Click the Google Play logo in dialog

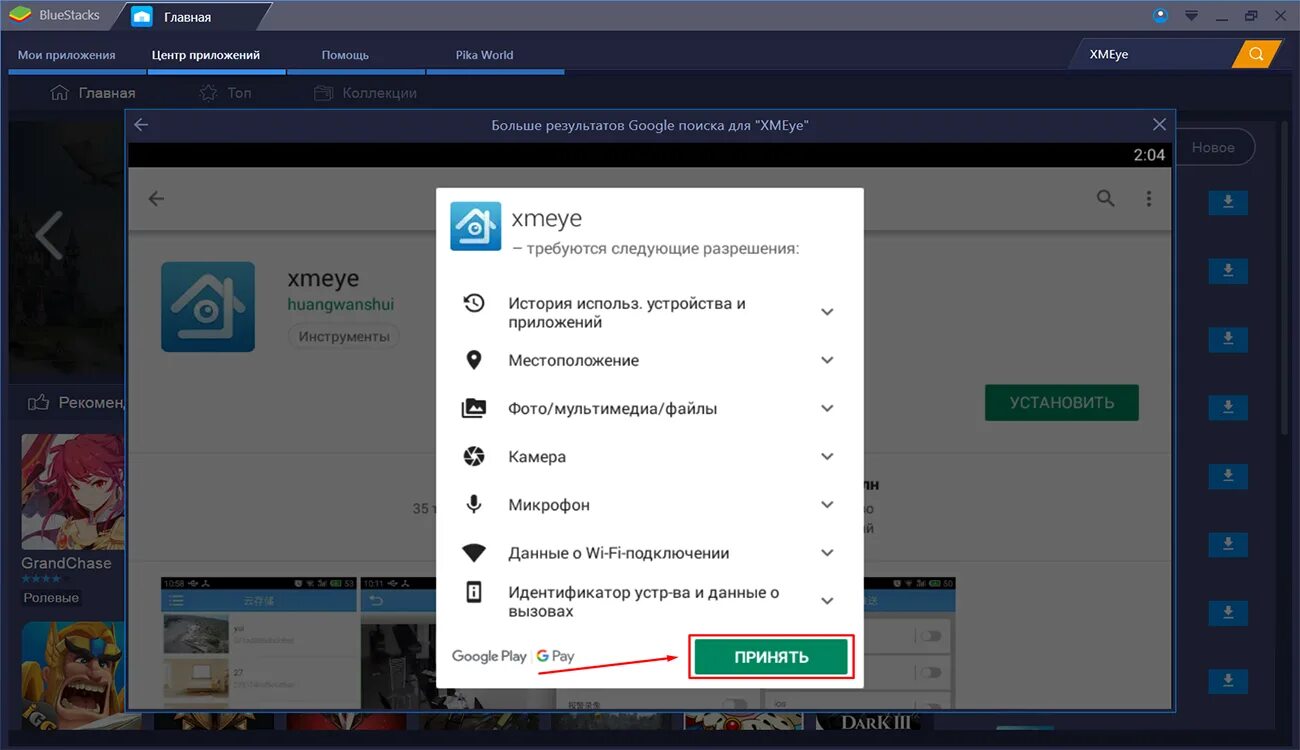[x=489, y=656]
